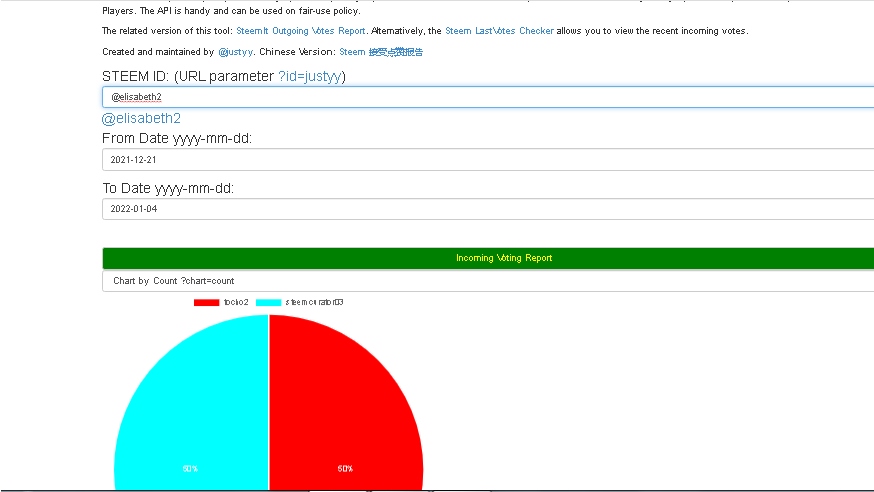Select the tocio2 legend label
The width and height of the screenshot is (874, 492).
click(236, 302)
